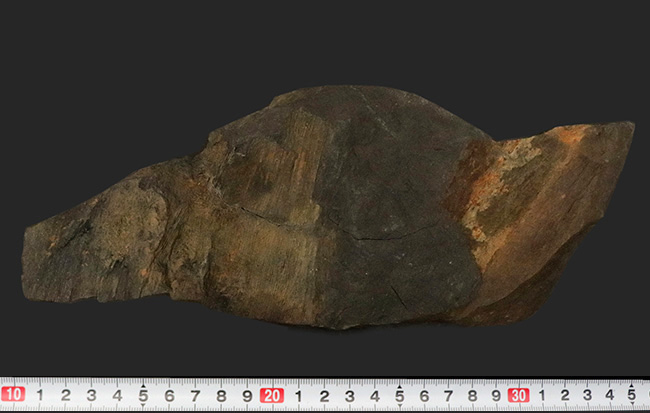The height and width of the screenshot is (413, 650).
Task: Click the 1 mark right after red 30
Action: click(542, 396)
